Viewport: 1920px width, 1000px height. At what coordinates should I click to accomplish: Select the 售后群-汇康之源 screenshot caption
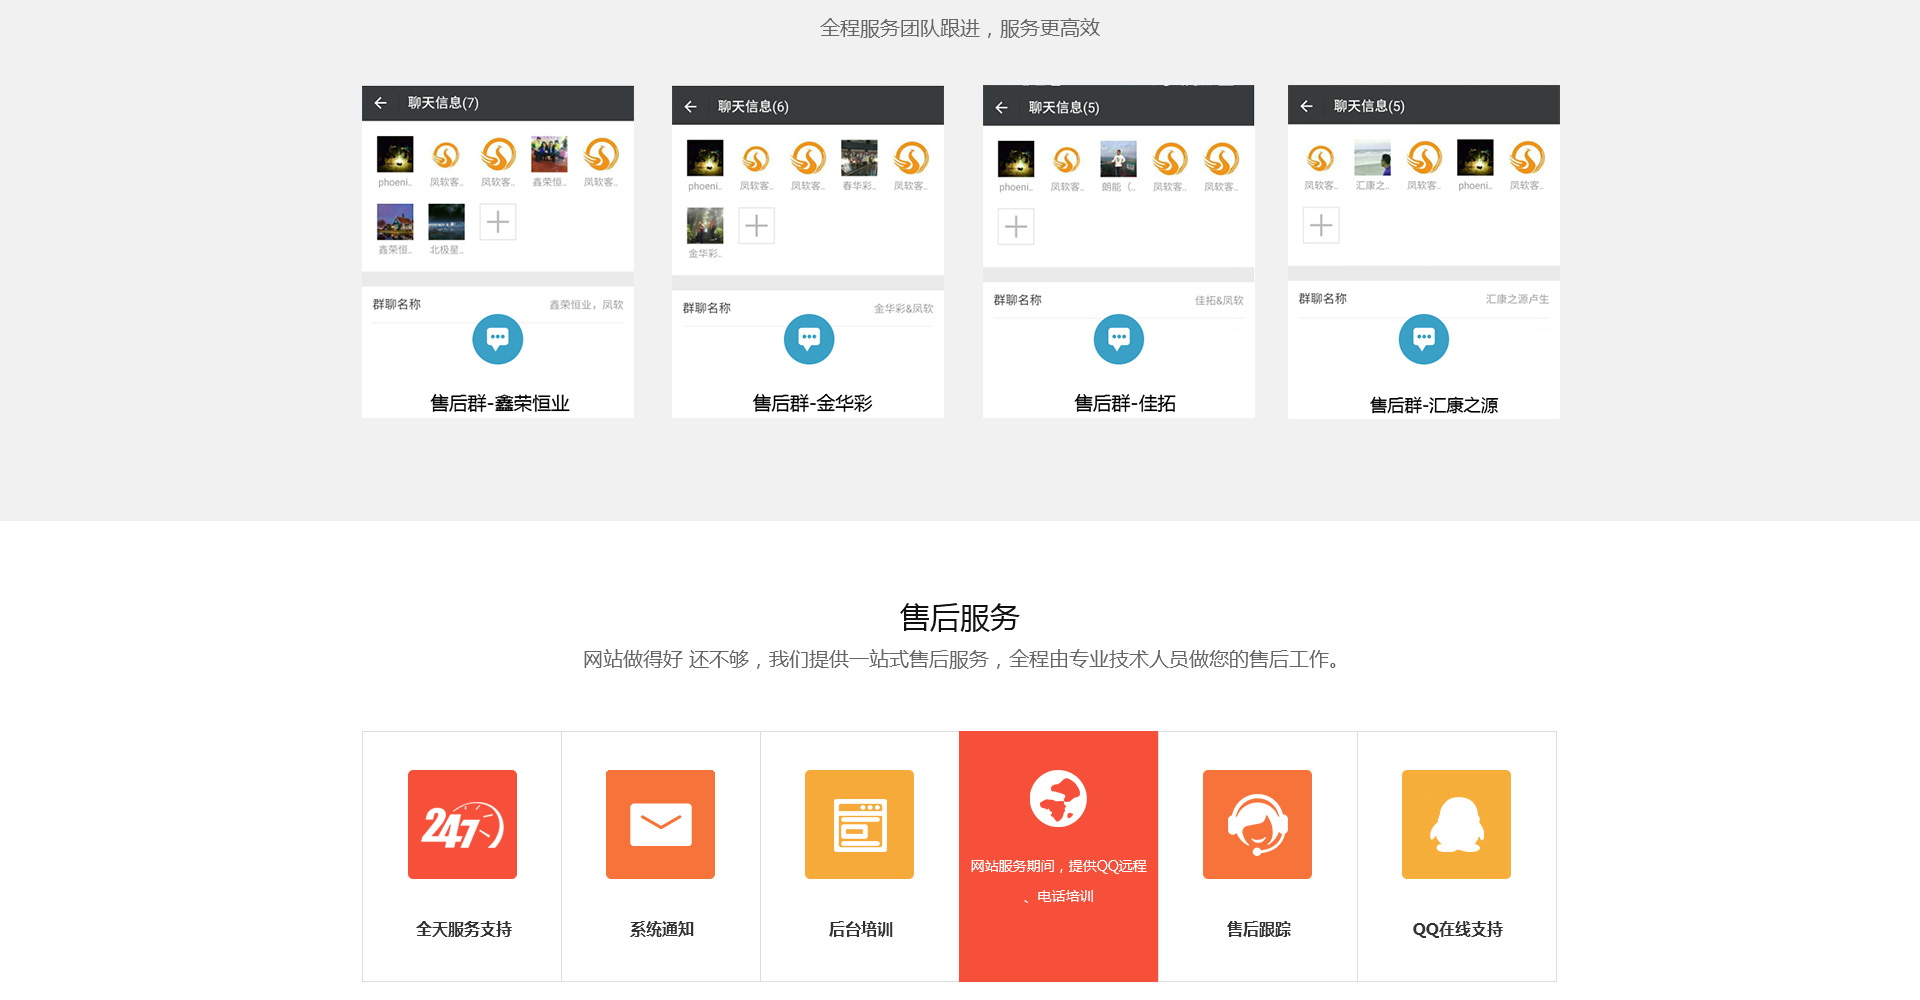coord(1433,405)
